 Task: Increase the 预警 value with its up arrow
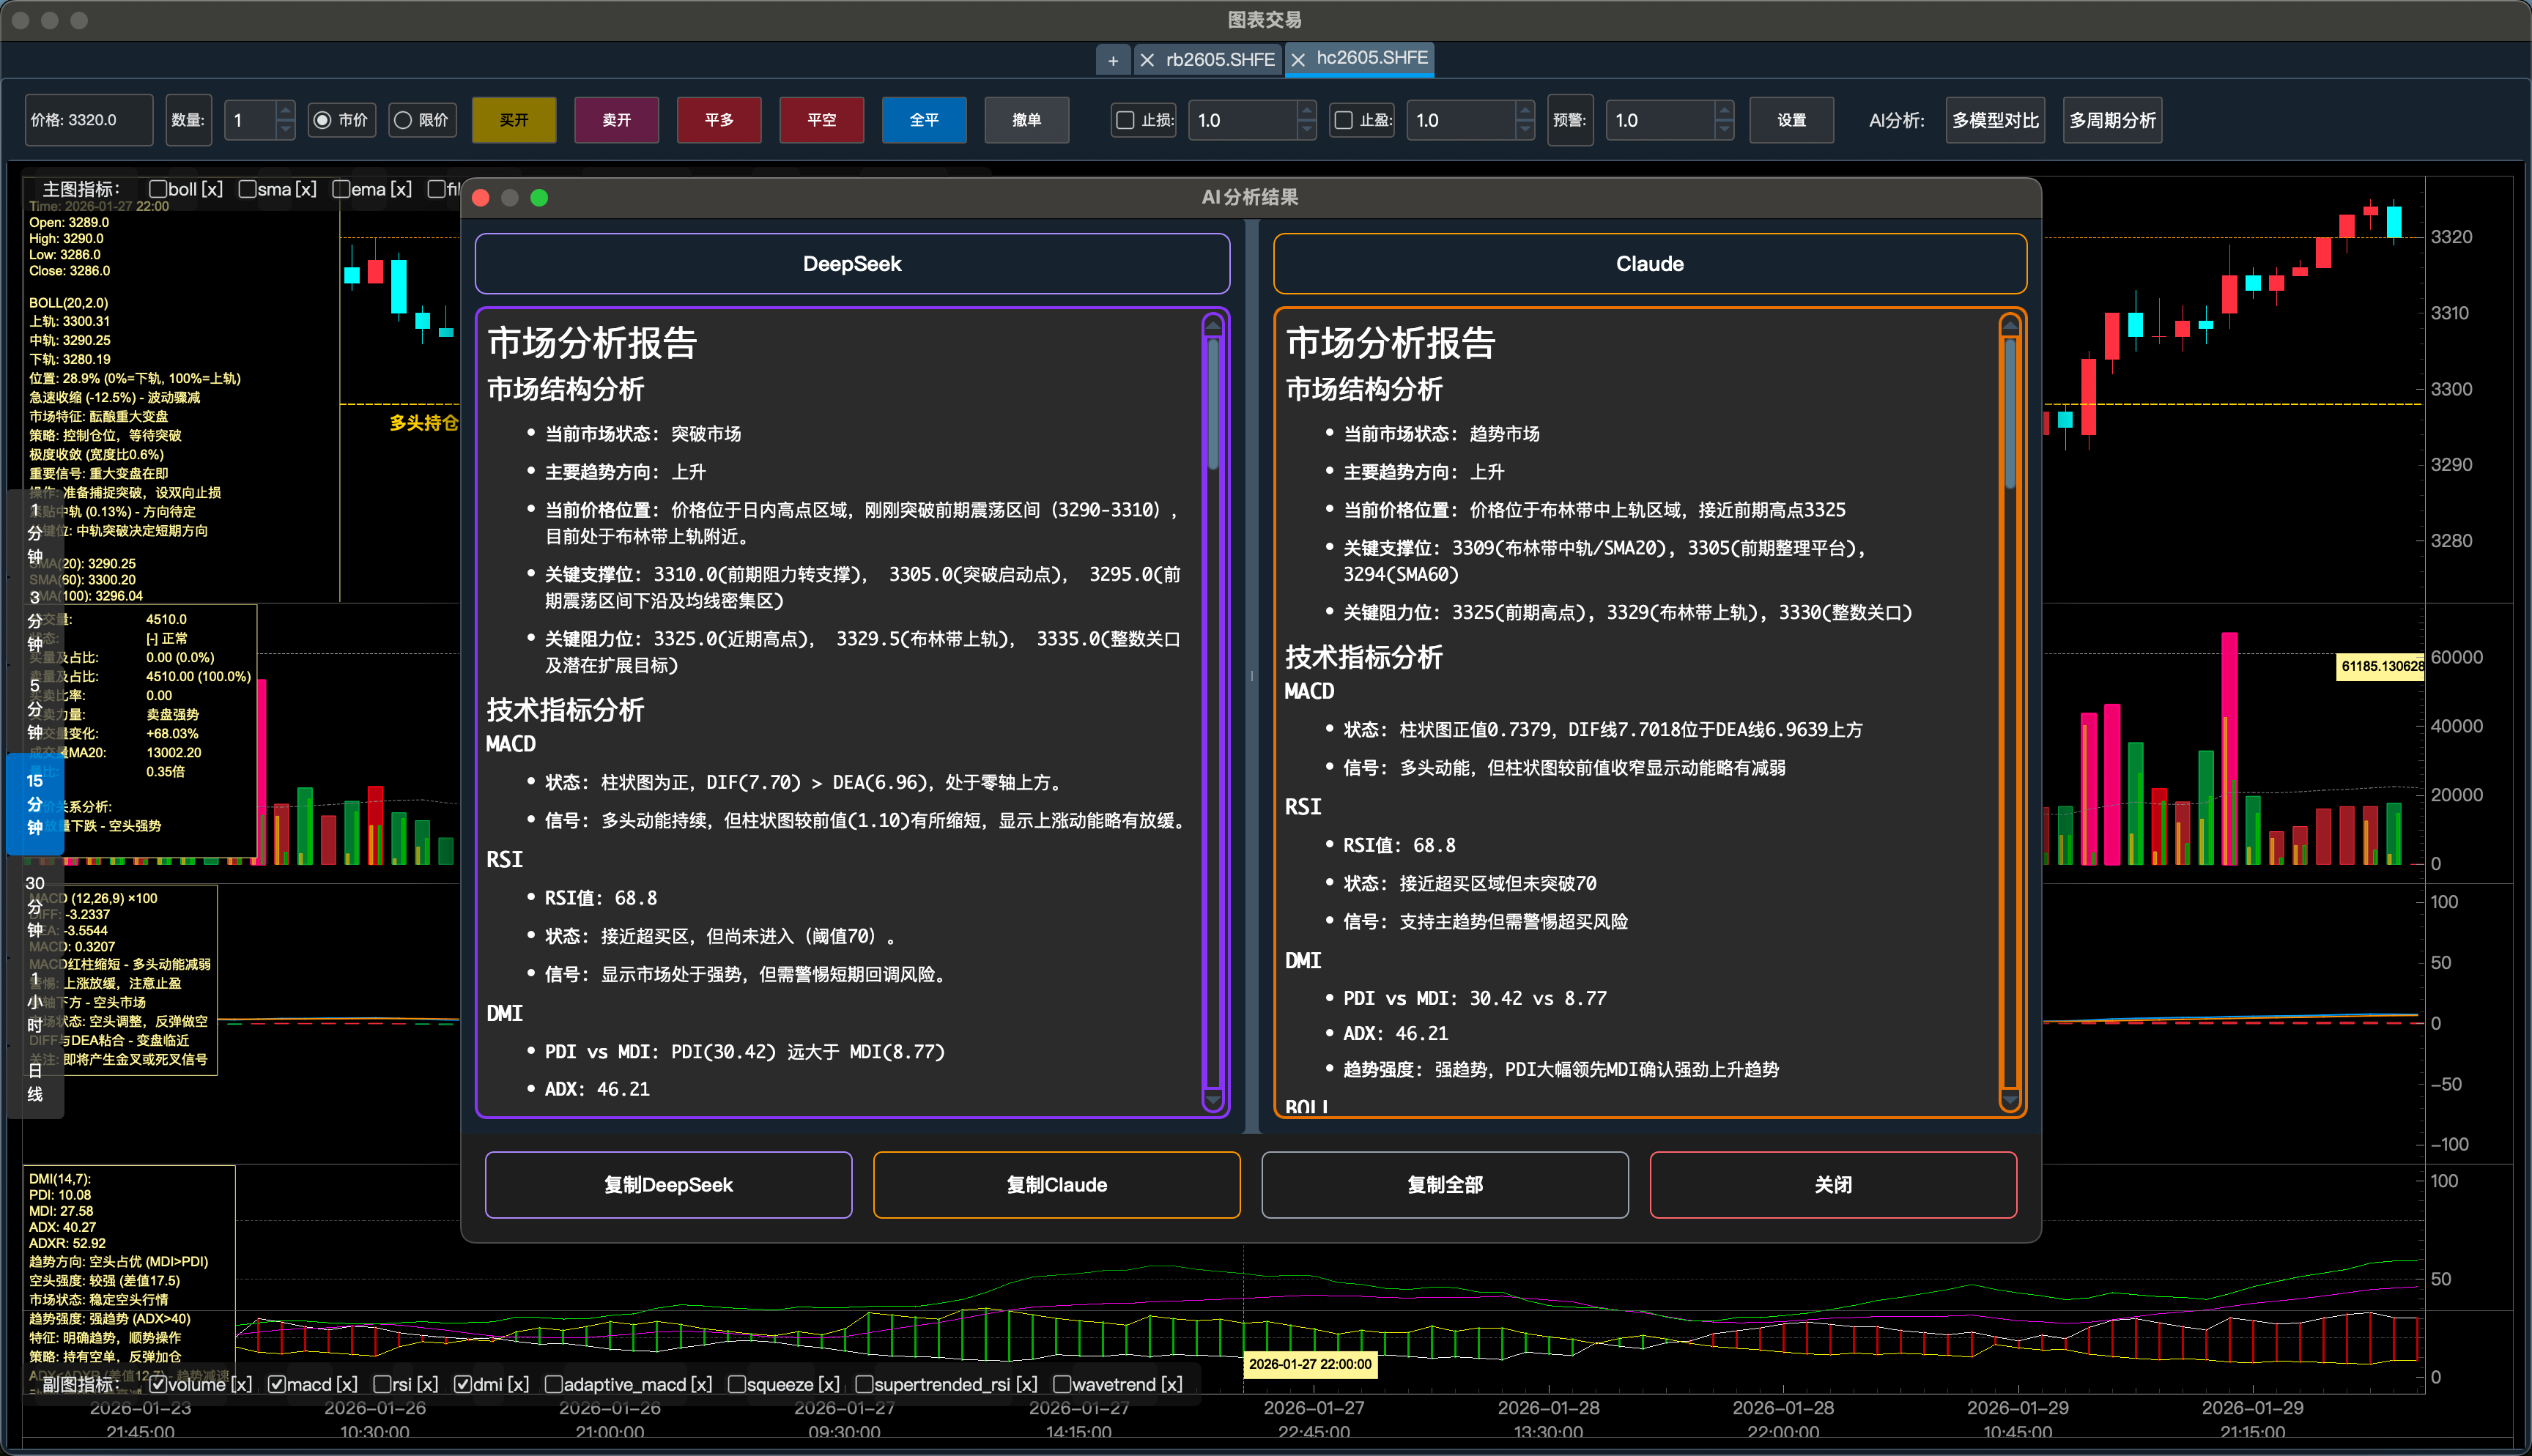click(1724, 113)
